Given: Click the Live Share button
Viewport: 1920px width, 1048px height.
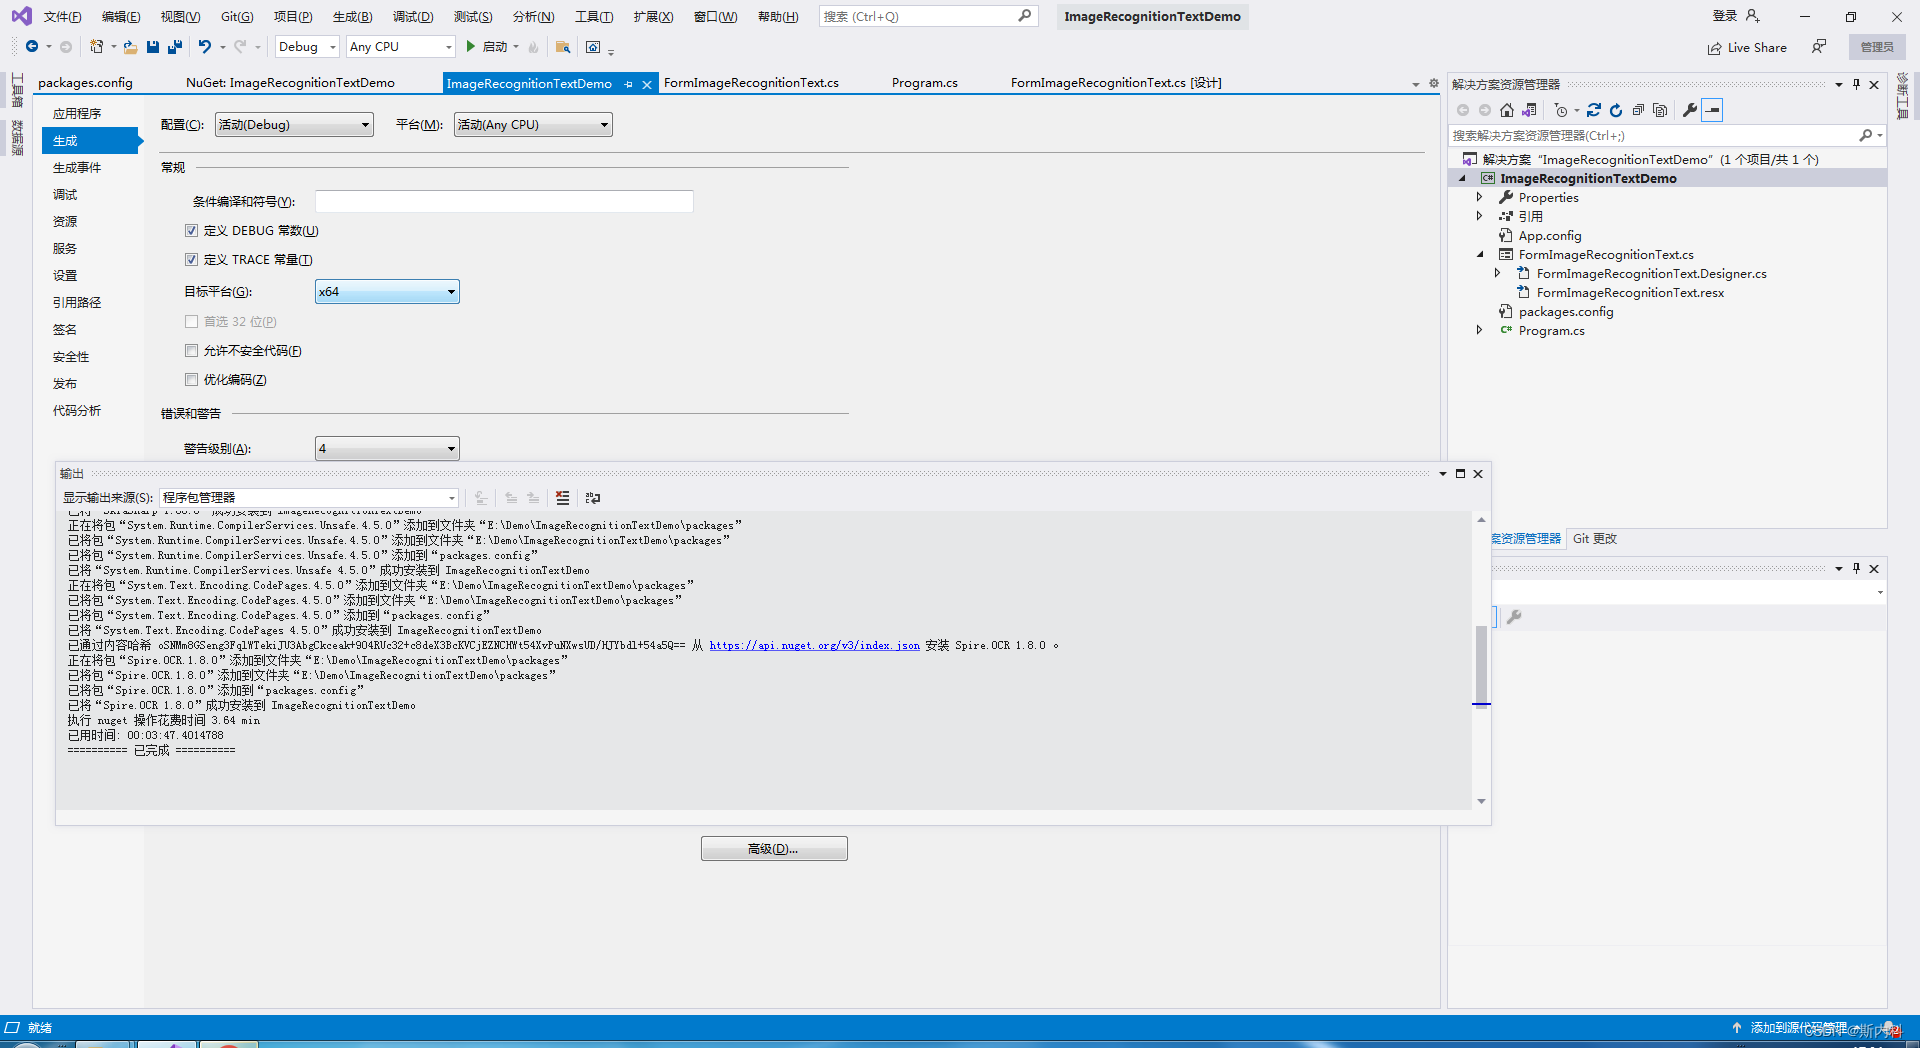Looking at the screenshot, I should [1747, 47].
